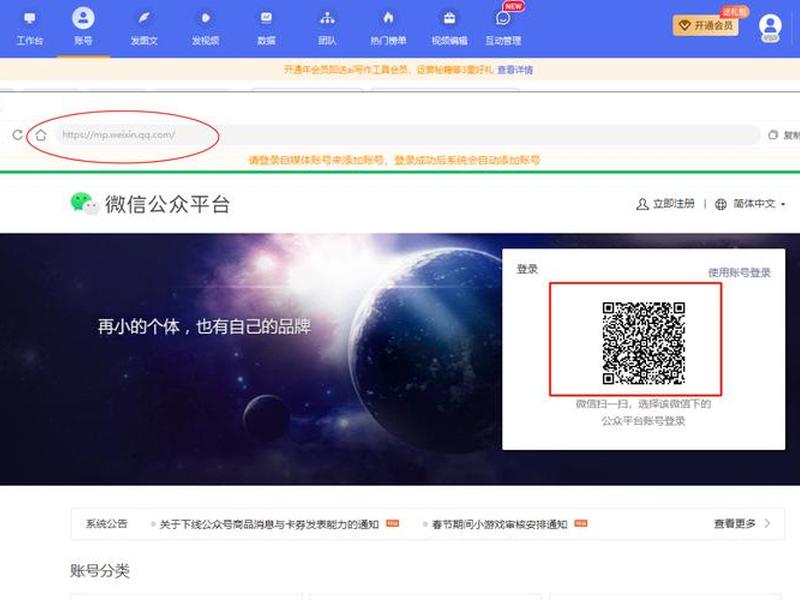Screen dimensions: 800x600
Task: Click the 立即注册 register link
Action: pos(665,204)
